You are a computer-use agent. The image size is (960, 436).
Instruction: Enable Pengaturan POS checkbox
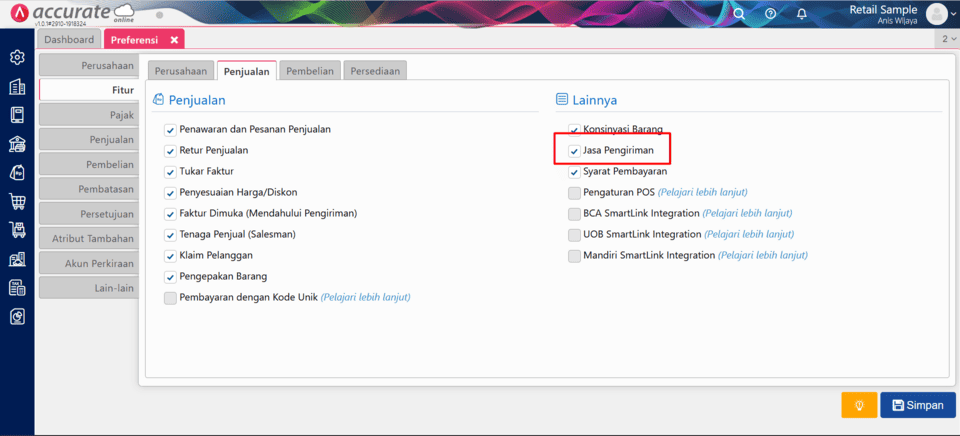(574, 192)
